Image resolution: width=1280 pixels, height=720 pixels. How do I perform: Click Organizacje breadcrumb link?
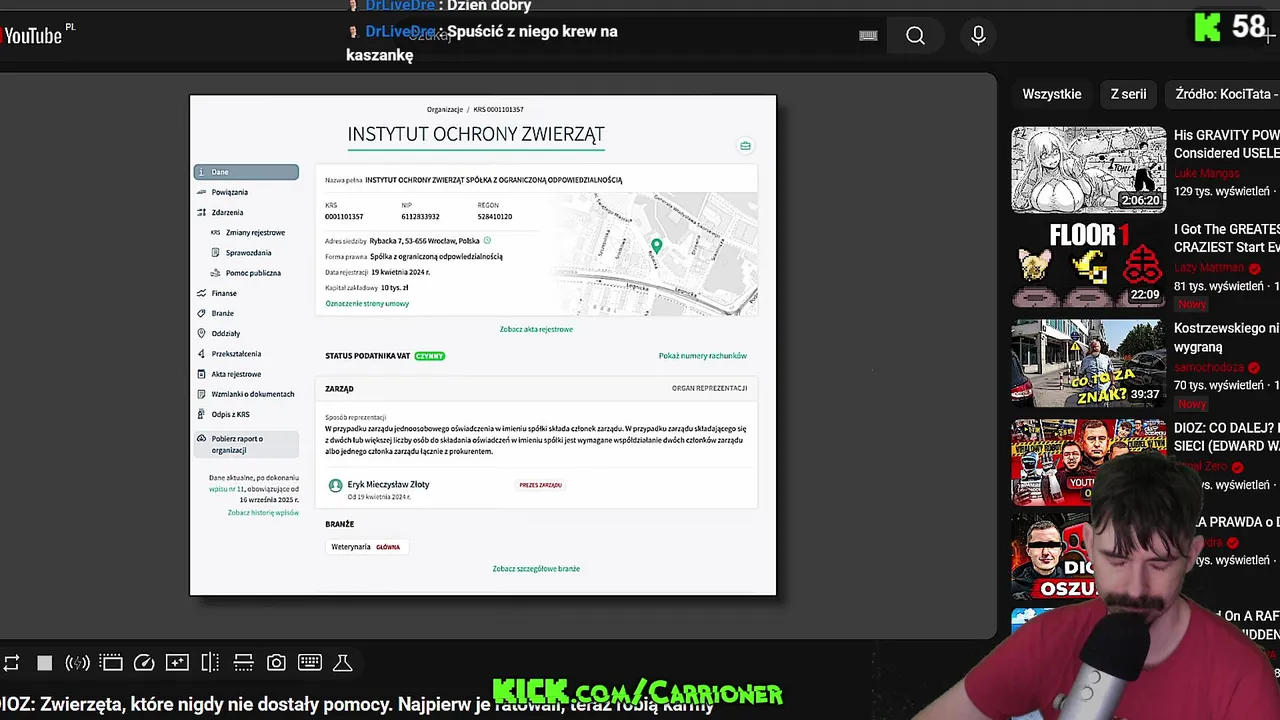click(x=444, y=109)
